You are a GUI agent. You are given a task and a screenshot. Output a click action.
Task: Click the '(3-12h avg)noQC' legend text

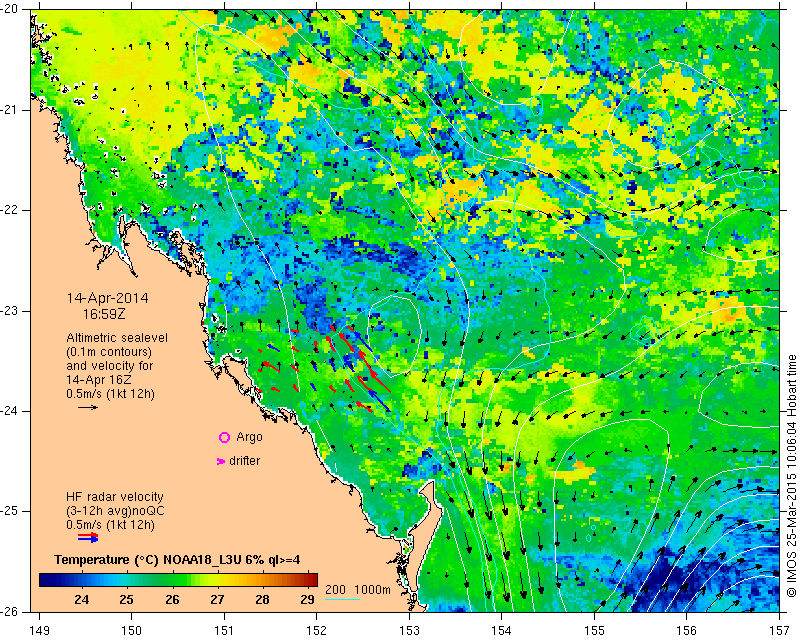point(115,511)
